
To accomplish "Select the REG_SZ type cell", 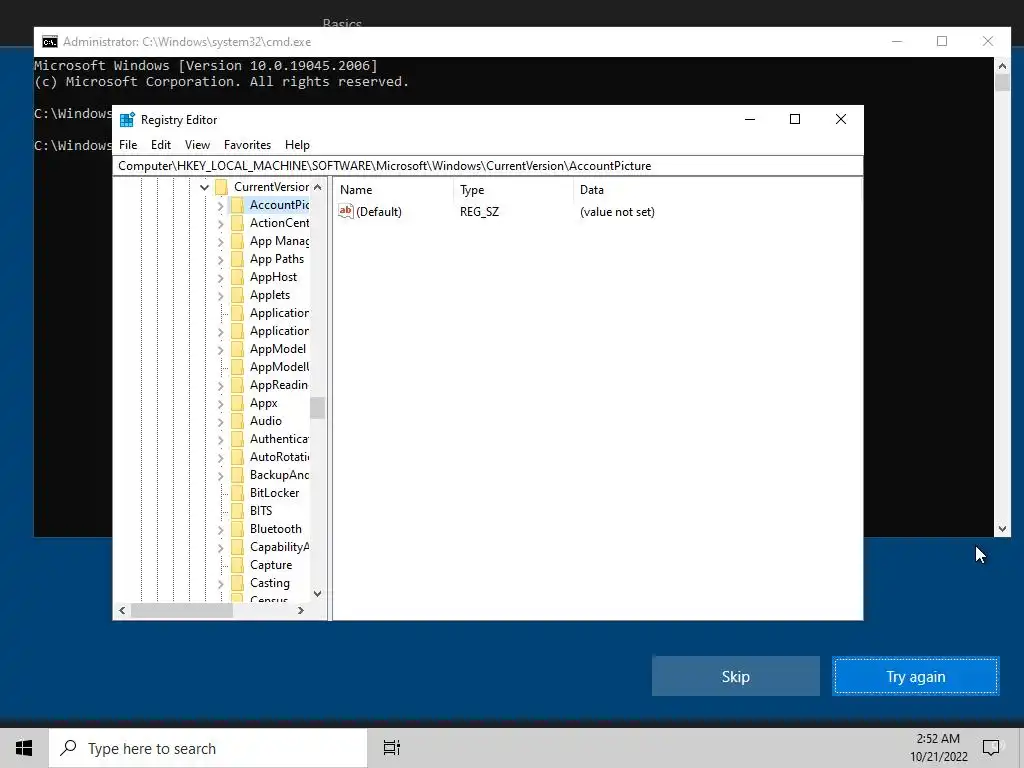I will (479, 212).
